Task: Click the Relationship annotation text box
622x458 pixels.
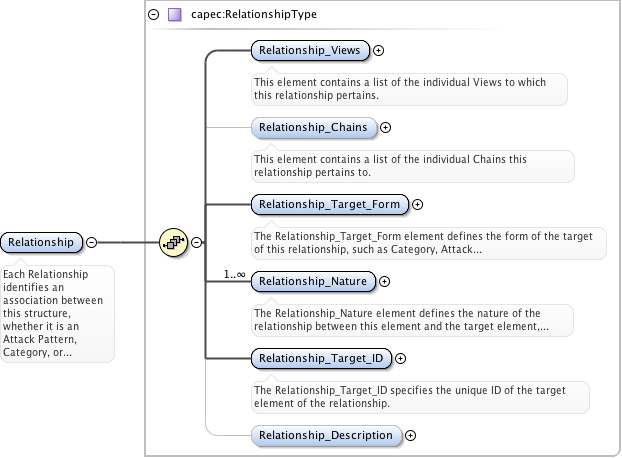Action: 58,313
